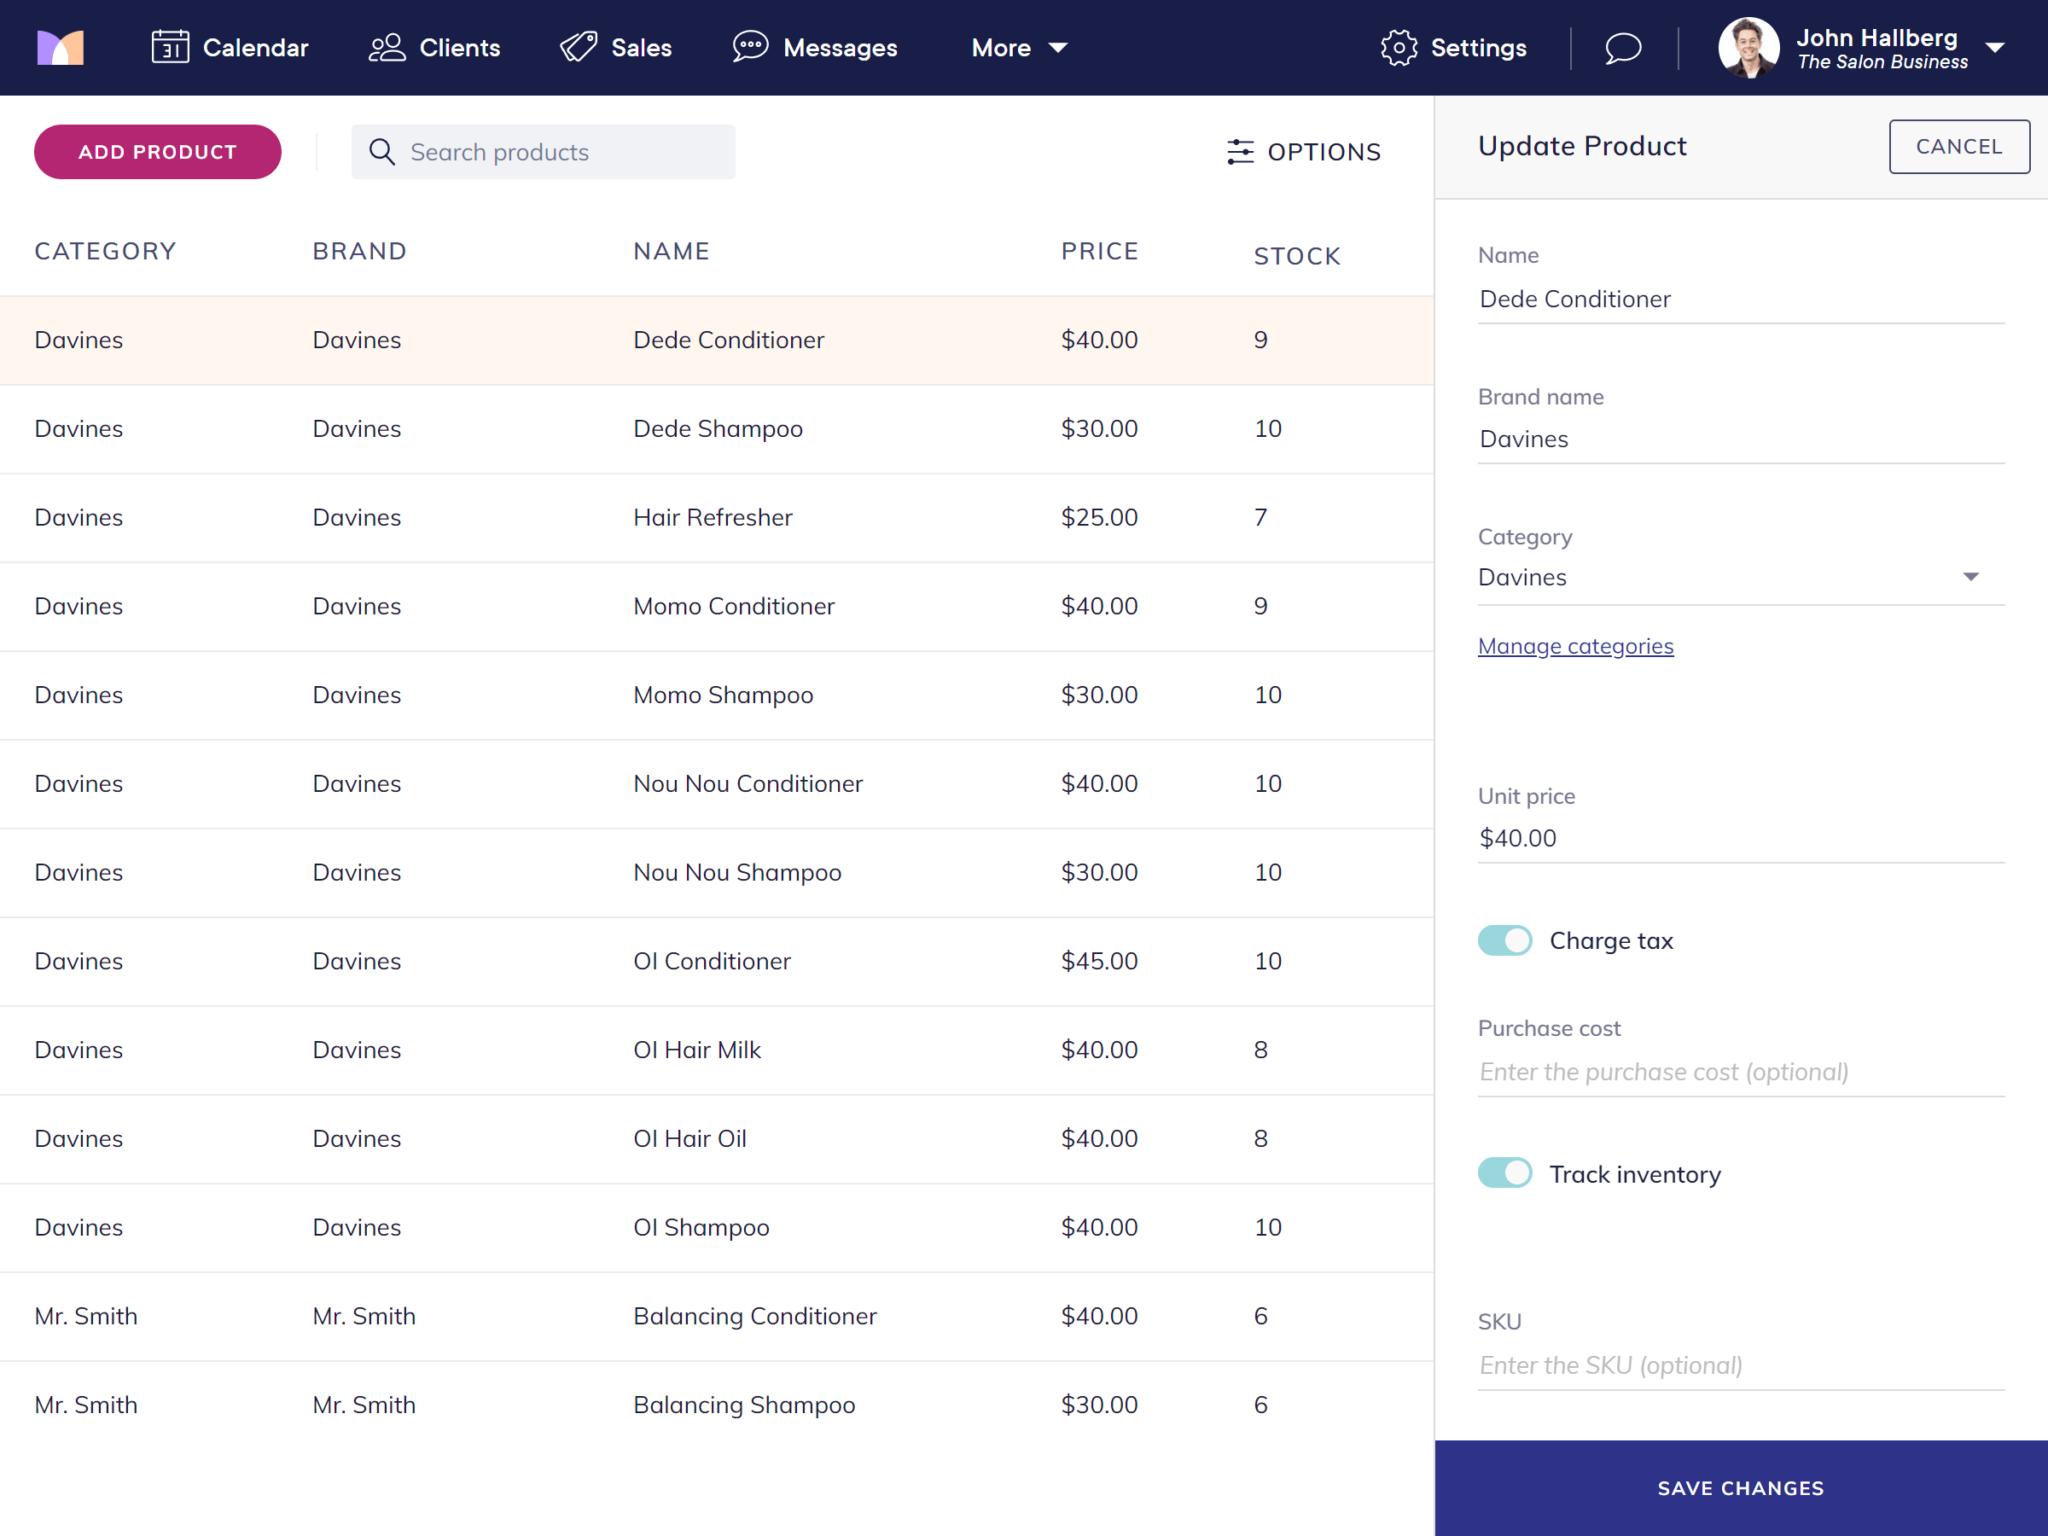Open the Manage categories link
The height and width of the screenshot is (1536, 2048).
point(1576,646)
